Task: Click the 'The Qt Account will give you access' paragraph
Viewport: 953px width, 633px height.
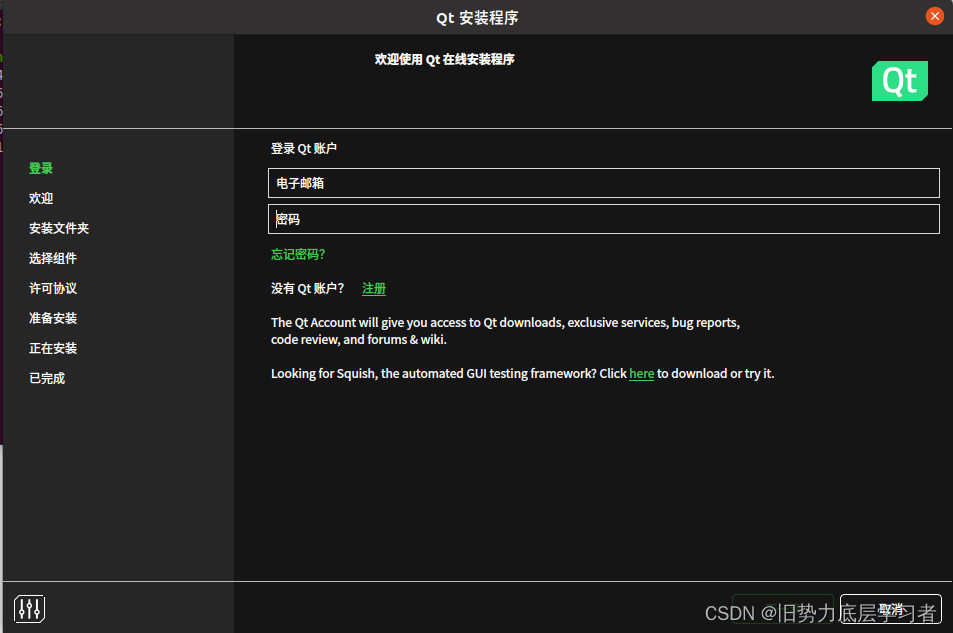Action: (x=505, y=331)
